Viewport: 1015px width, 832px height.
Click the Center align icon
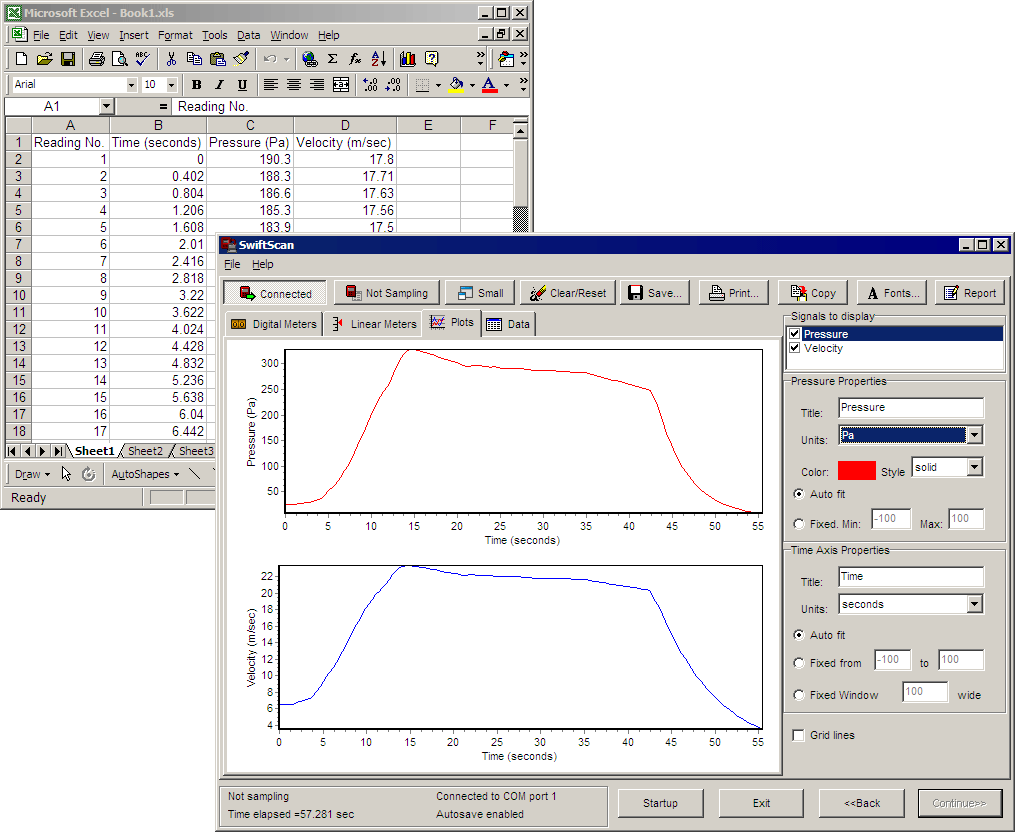pos(294,85)
